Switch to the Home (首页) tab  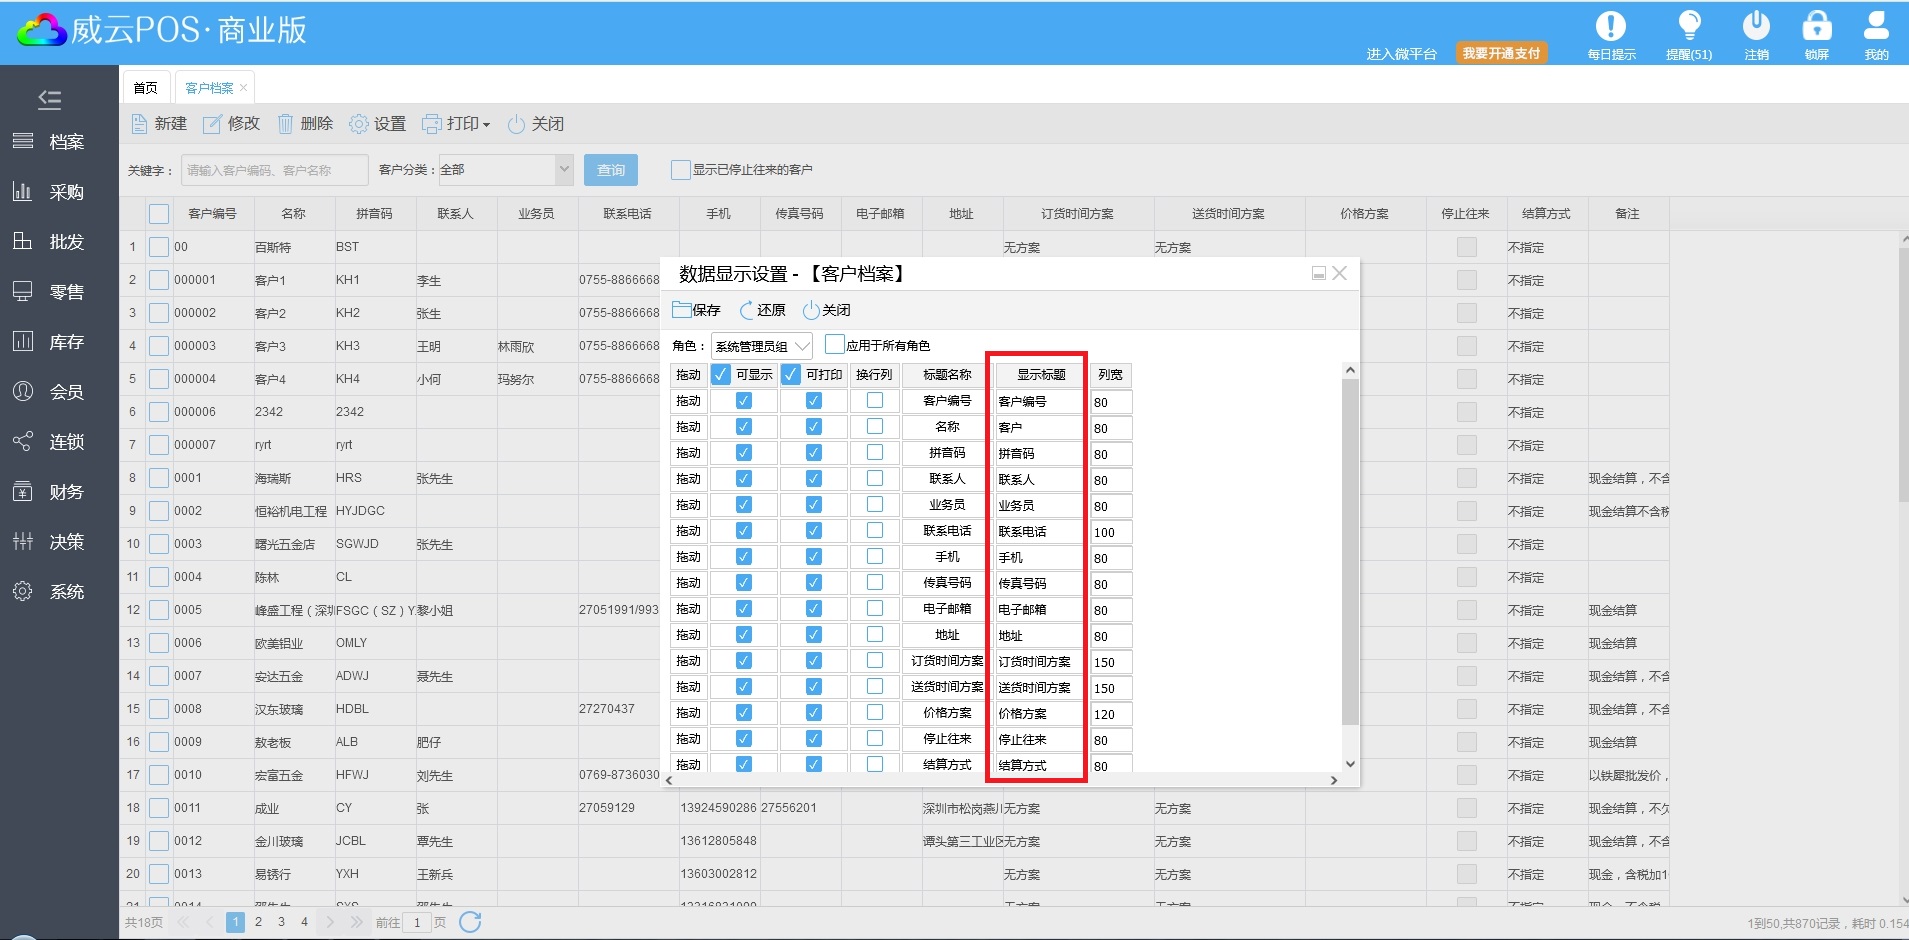click(x=146, y=88)
